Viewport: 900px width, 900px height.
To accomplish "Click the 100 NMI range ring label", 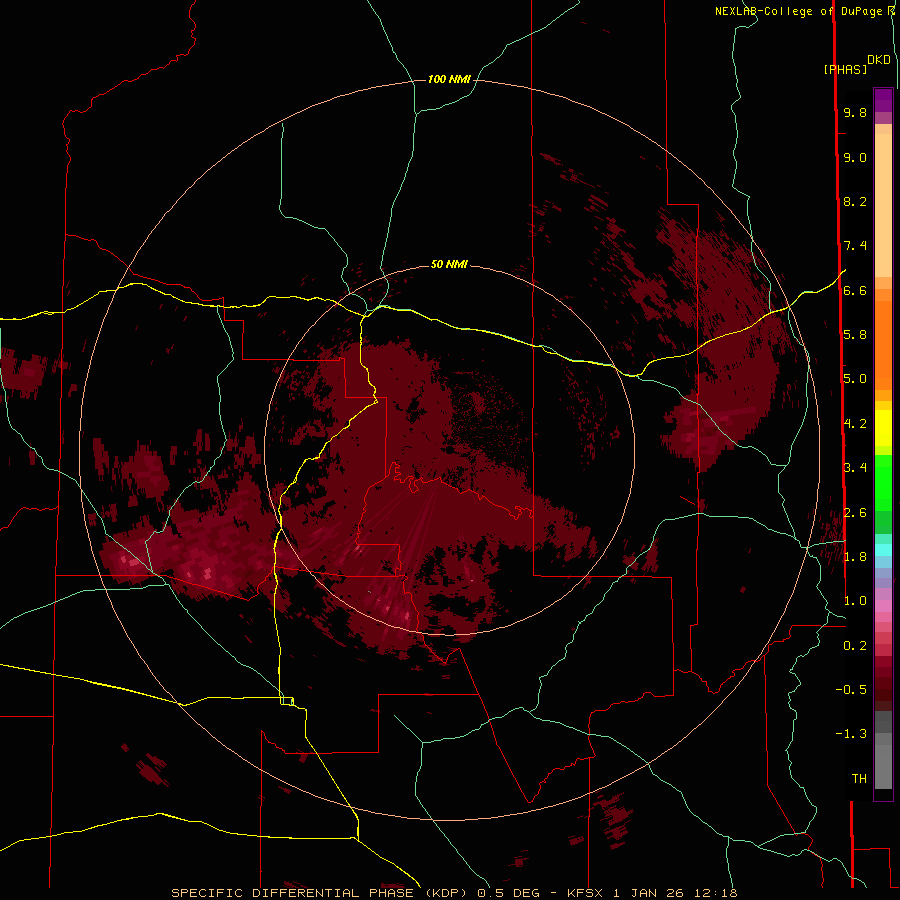I will 449,79.
